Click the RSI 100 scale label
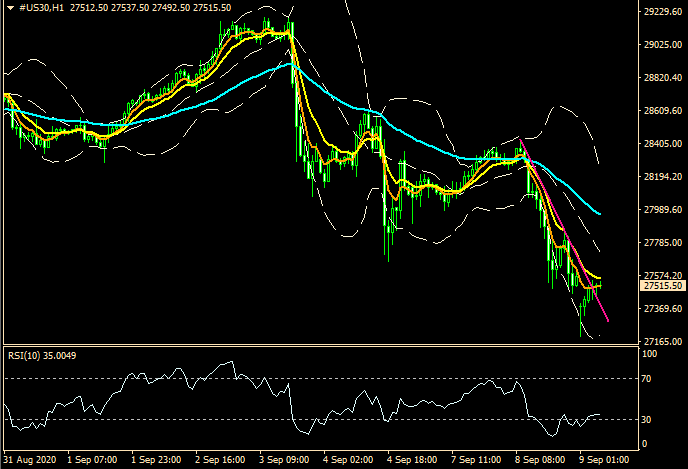This screenshot has height=469, width=688. (648, 354)
